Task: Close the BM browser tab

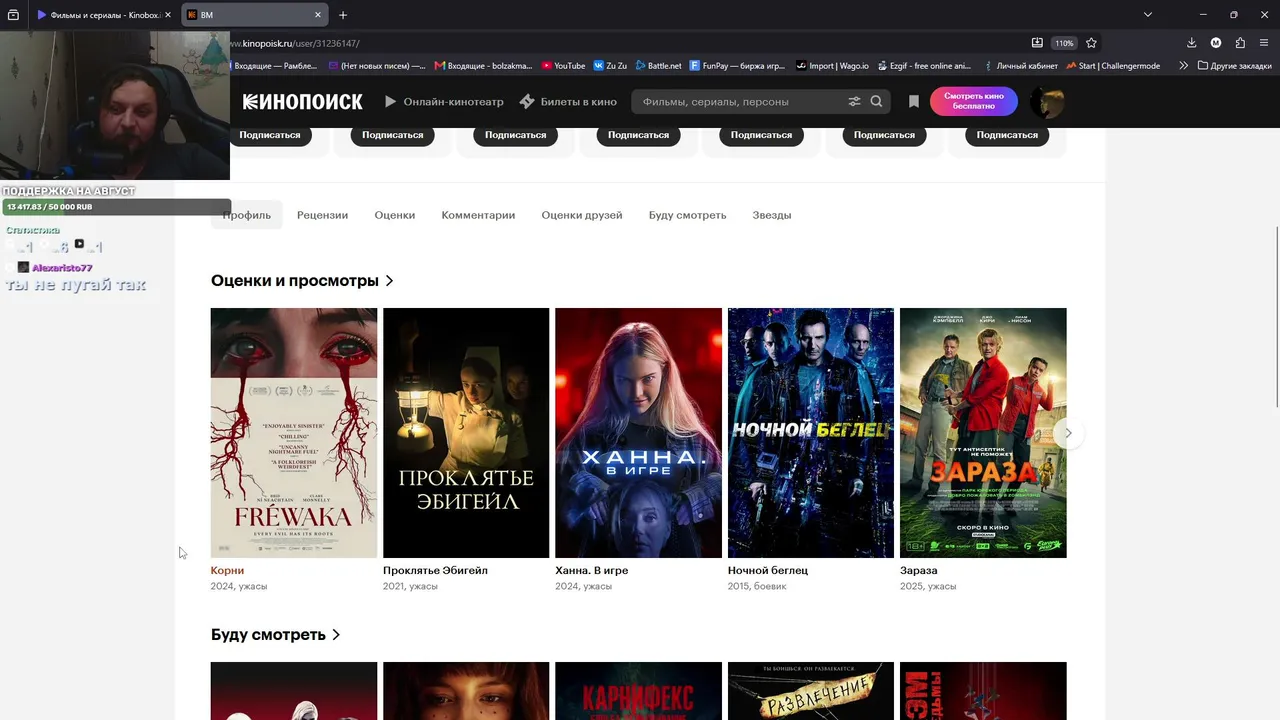Action: (318, 15)
